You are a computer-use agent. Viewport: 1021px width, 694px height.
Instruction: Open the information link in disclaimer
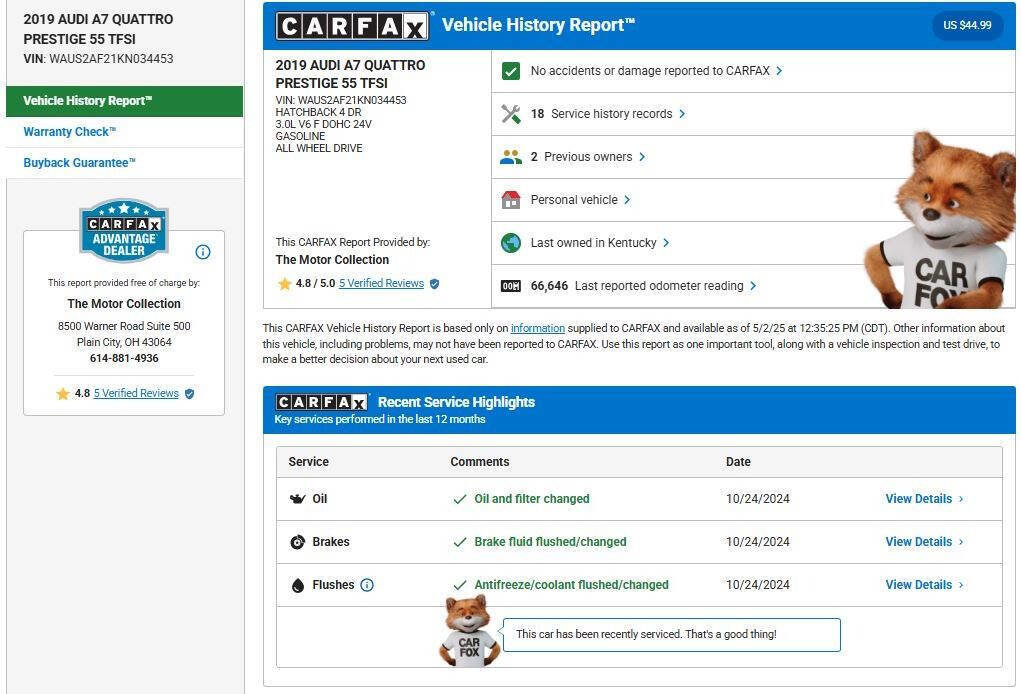click(x=538, y=329)
